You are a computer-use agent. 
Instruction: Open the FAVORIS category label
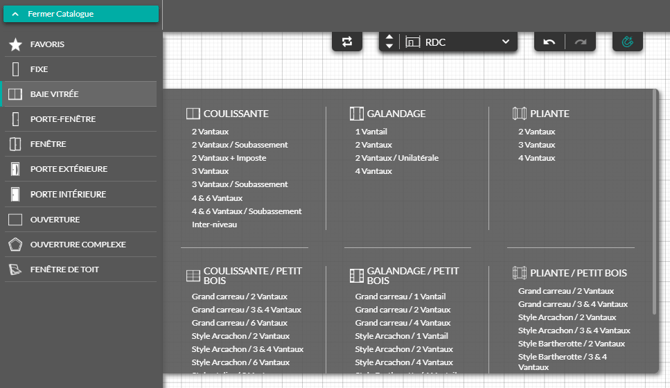coord(47,44)
